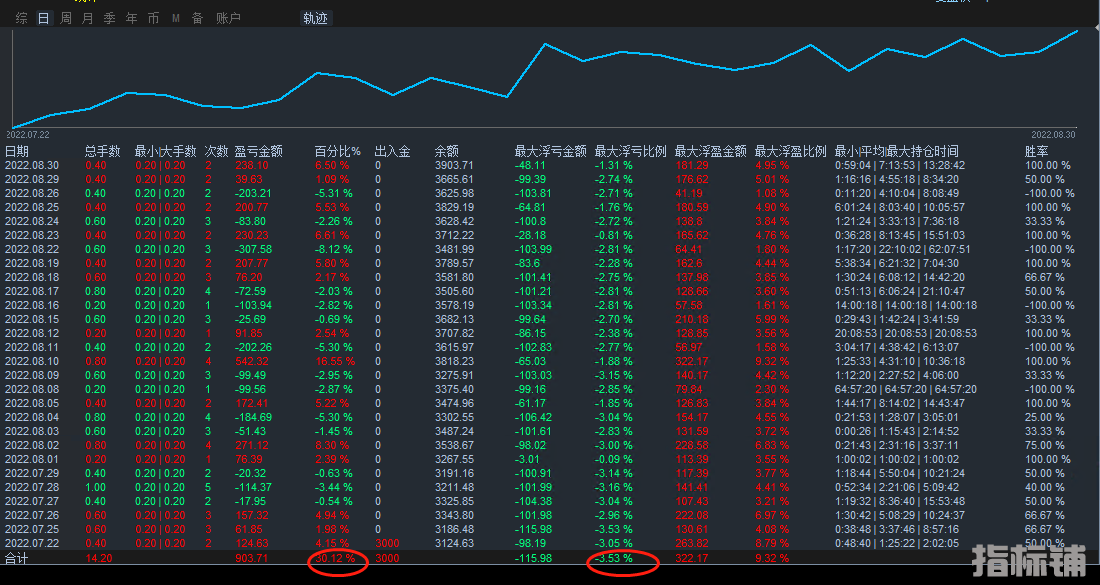
Task: Click total profit 903.71
Action: coord(251,558)
